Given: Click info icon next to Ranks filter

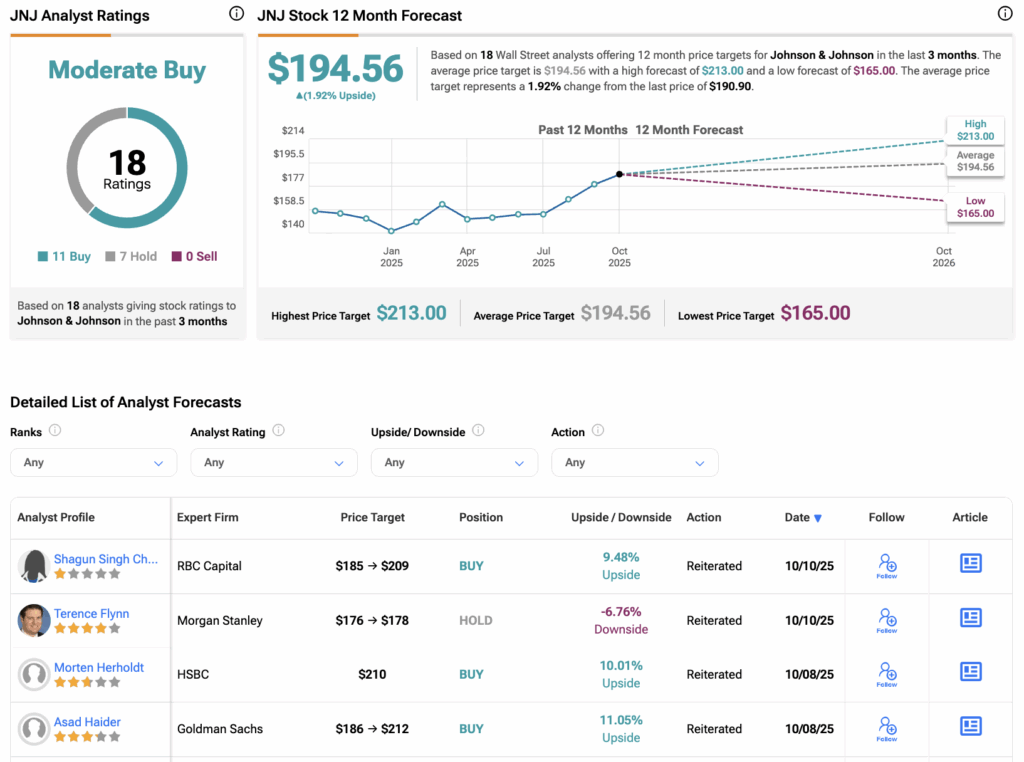Looking at the screenshot, I should click(55, 431).
